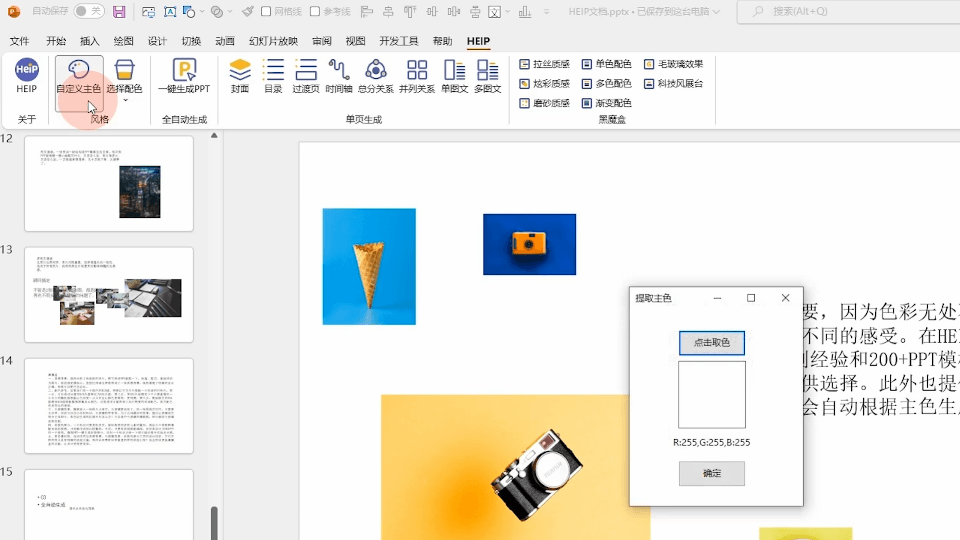The image size is (960, 540).
Task: Open the customize quick access toolbar dropdown
Action: (x=547, y=12)
